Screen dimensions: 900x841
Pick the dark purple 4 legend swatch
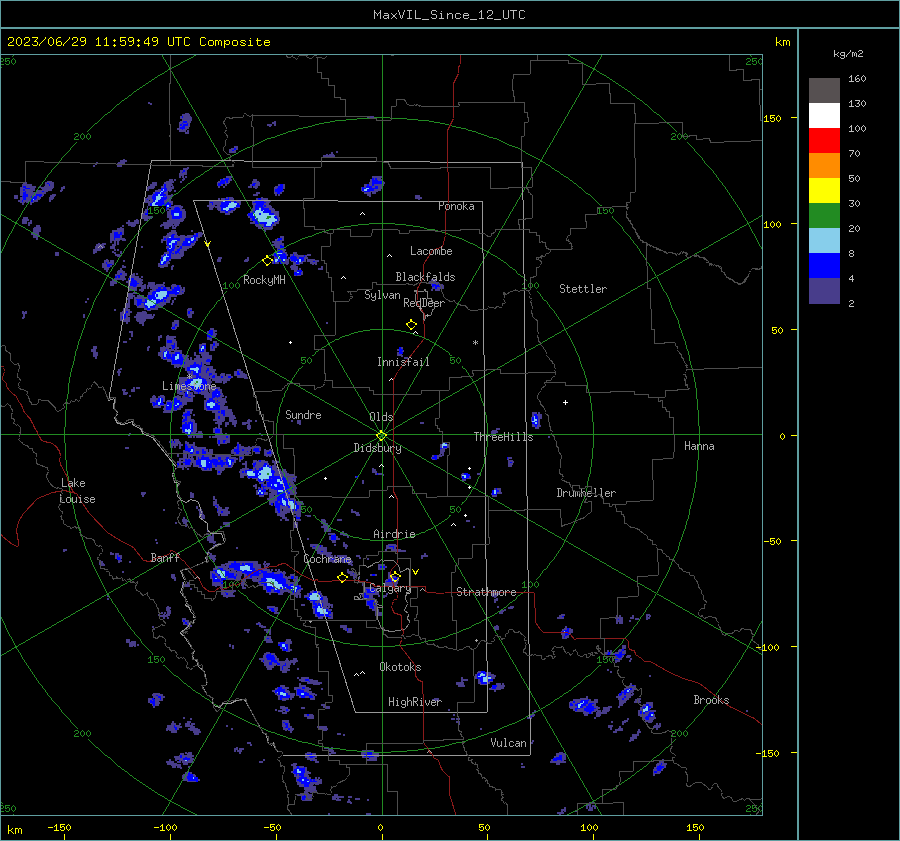[824, 290]
